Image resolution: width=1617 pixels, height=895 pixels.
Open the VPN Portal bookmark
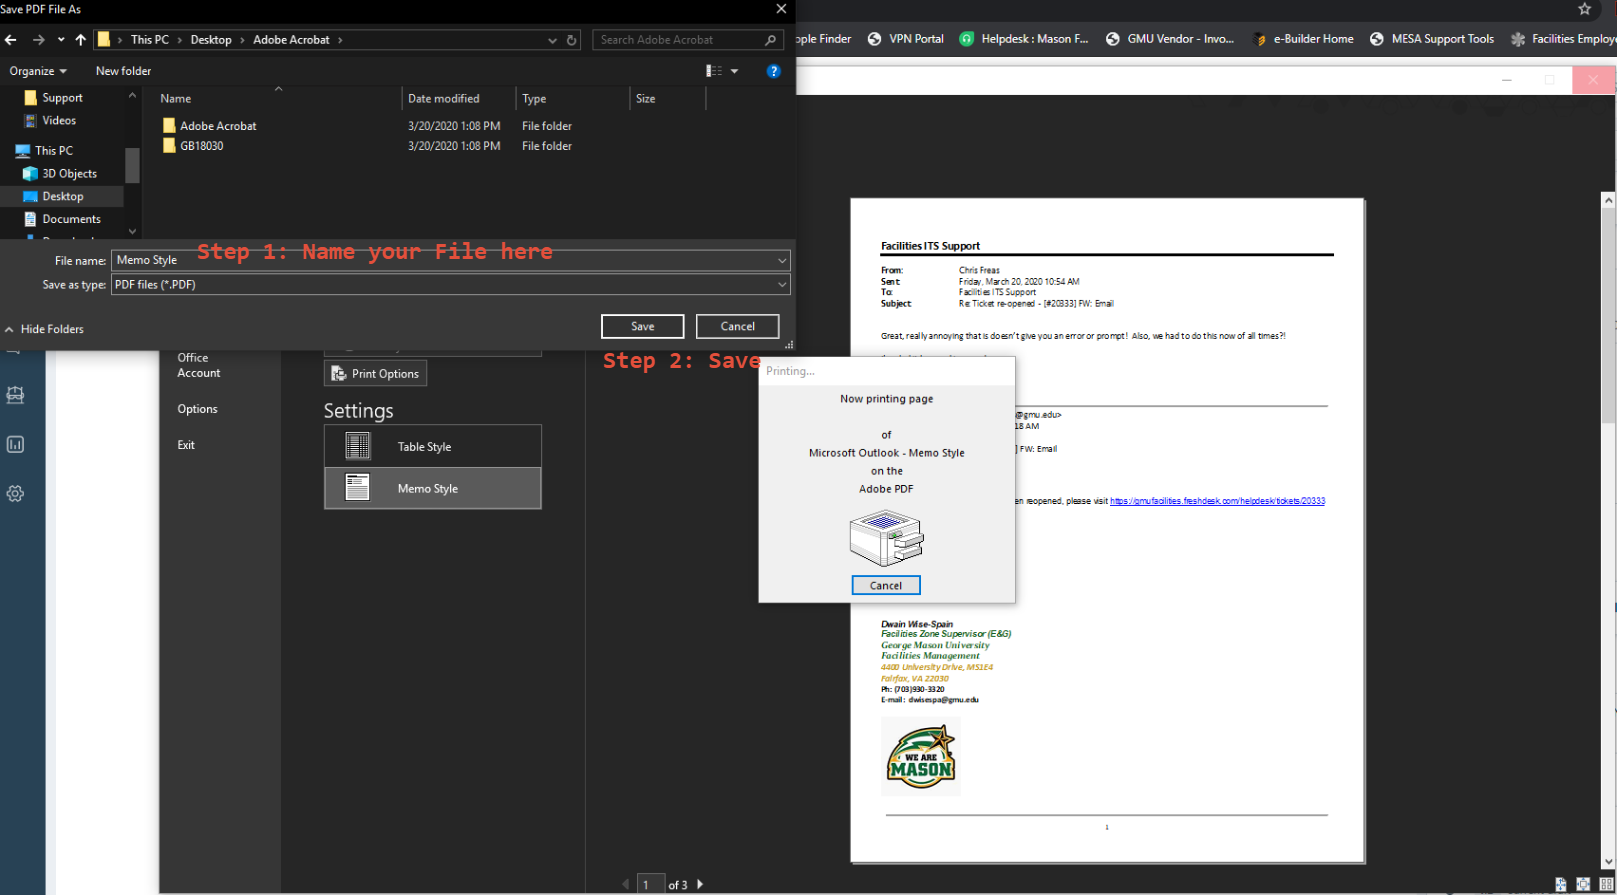coord(905,39)
